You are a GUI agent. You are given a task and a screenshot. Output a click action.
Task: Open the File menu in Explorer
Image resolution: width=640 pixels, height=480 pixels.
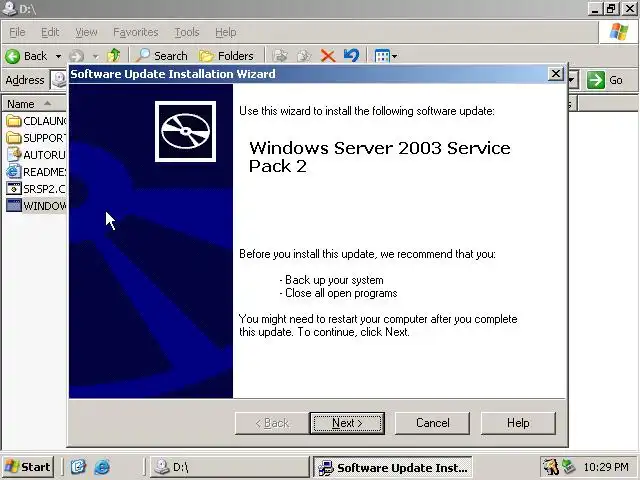(17, 32)
